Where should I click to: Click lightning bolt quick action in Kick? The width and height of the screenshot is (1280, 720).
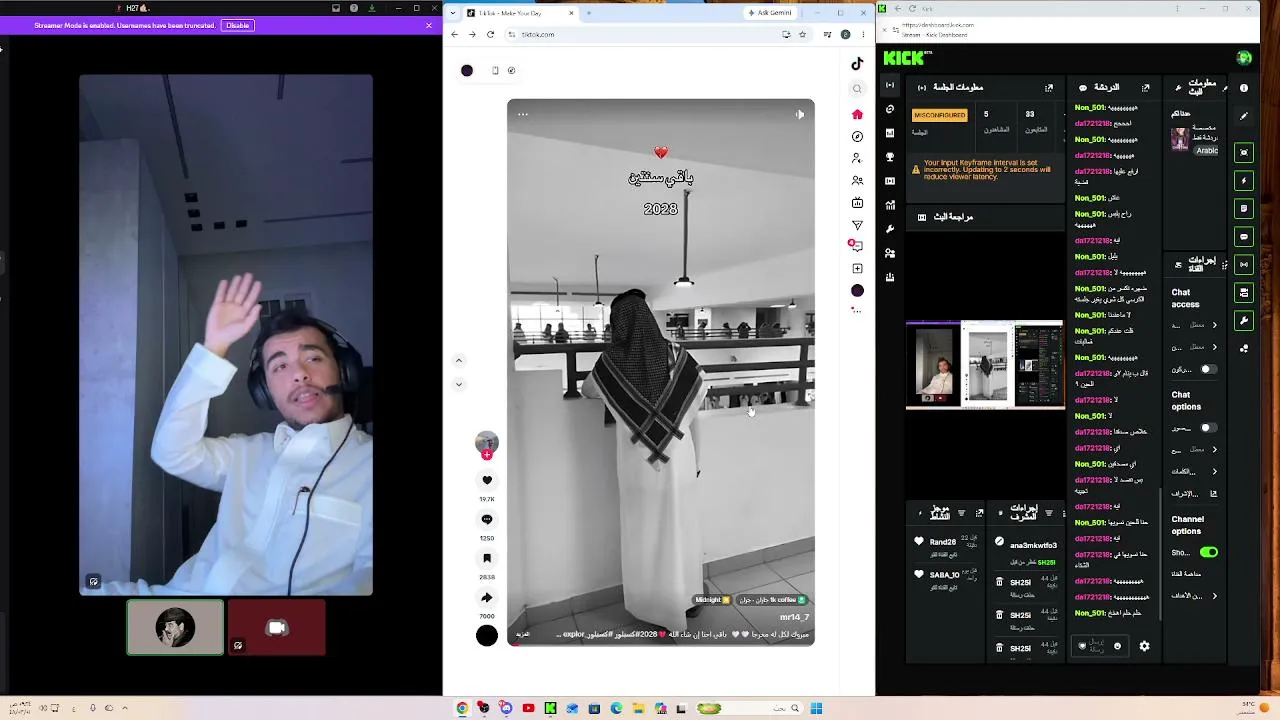click(x=1244, y=181)
